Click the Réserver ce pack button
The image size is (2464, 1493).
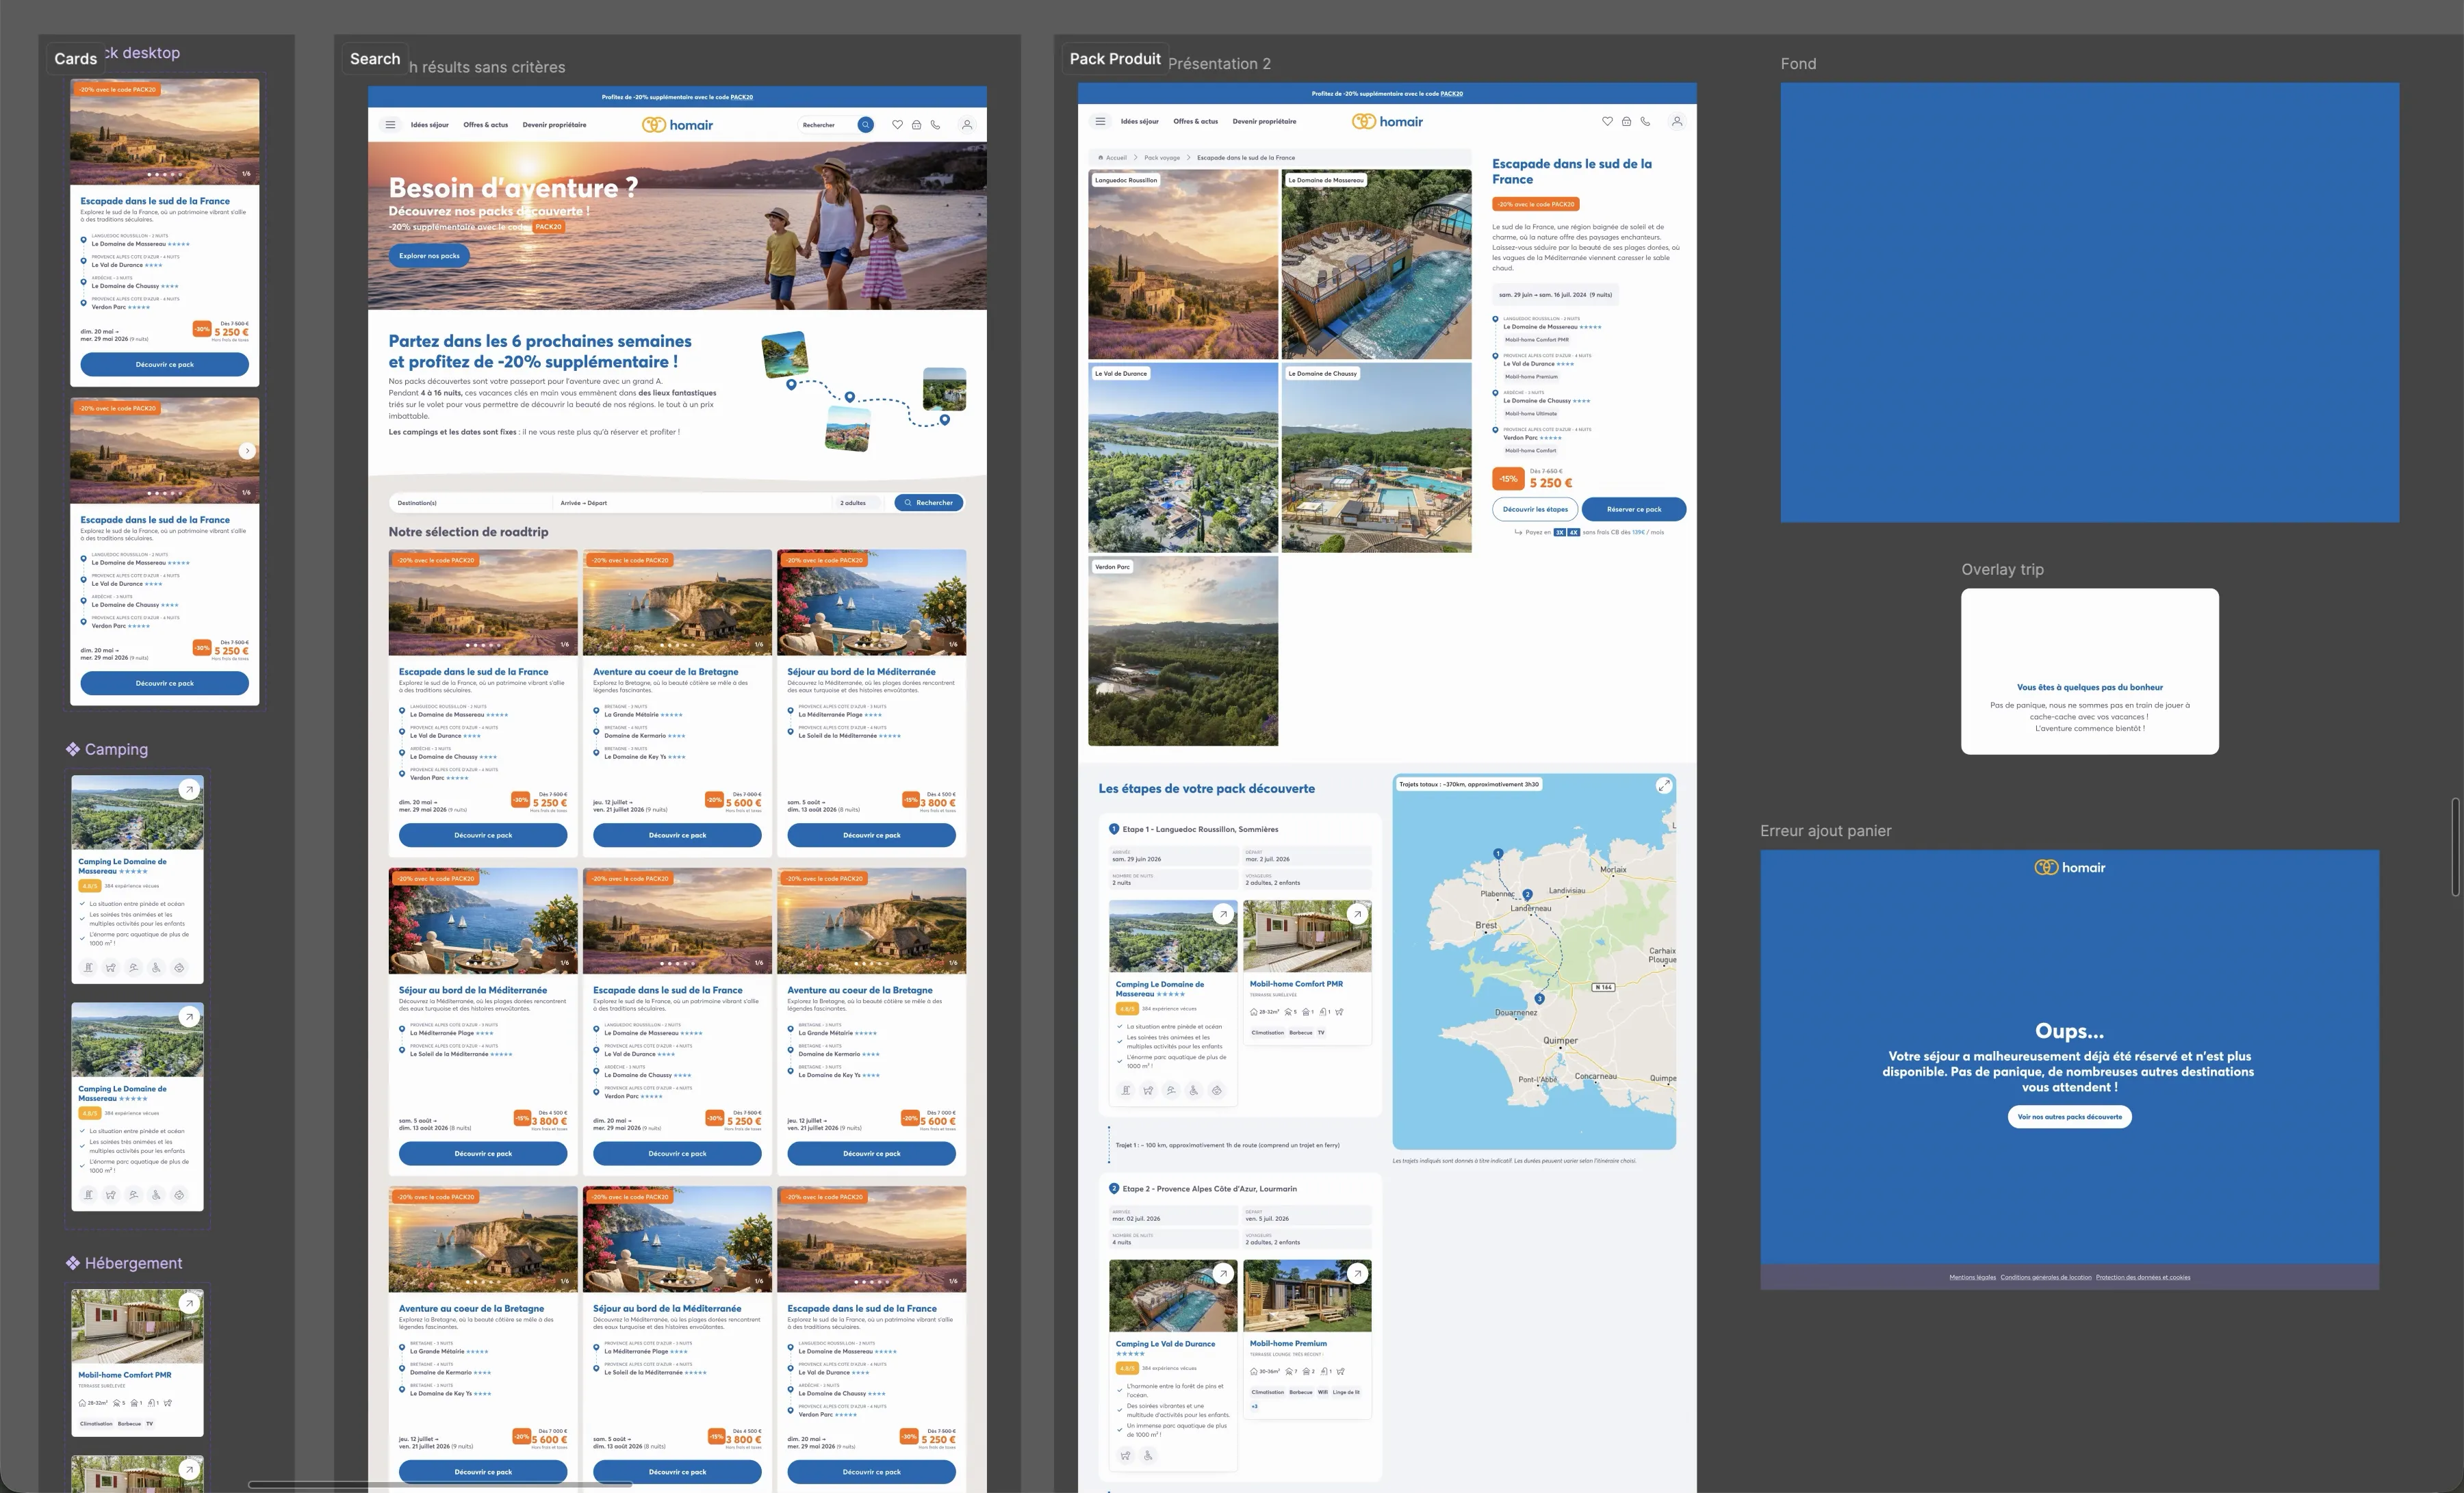pyautogui.click(x=1634, y=509)
